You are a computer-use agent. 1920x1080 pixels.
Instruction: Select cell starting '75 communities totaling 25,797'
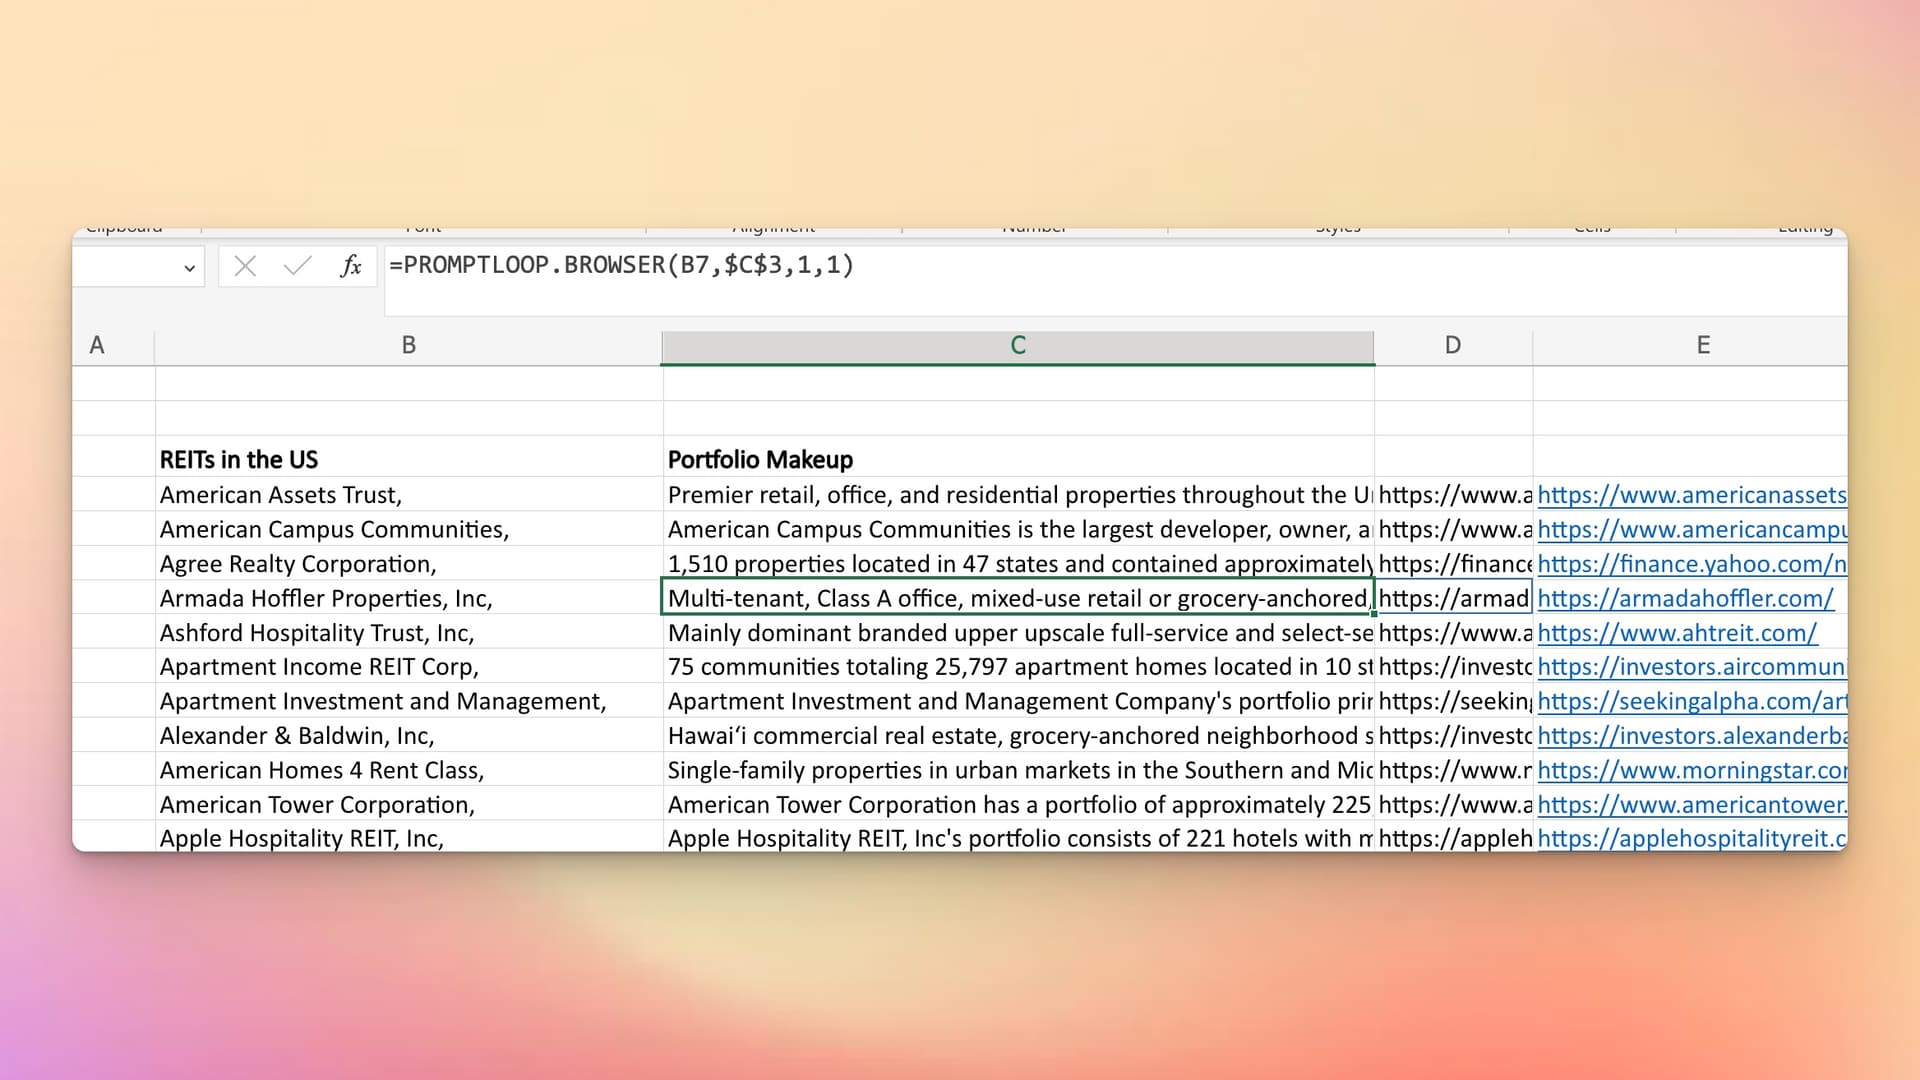pos(1018,667)
